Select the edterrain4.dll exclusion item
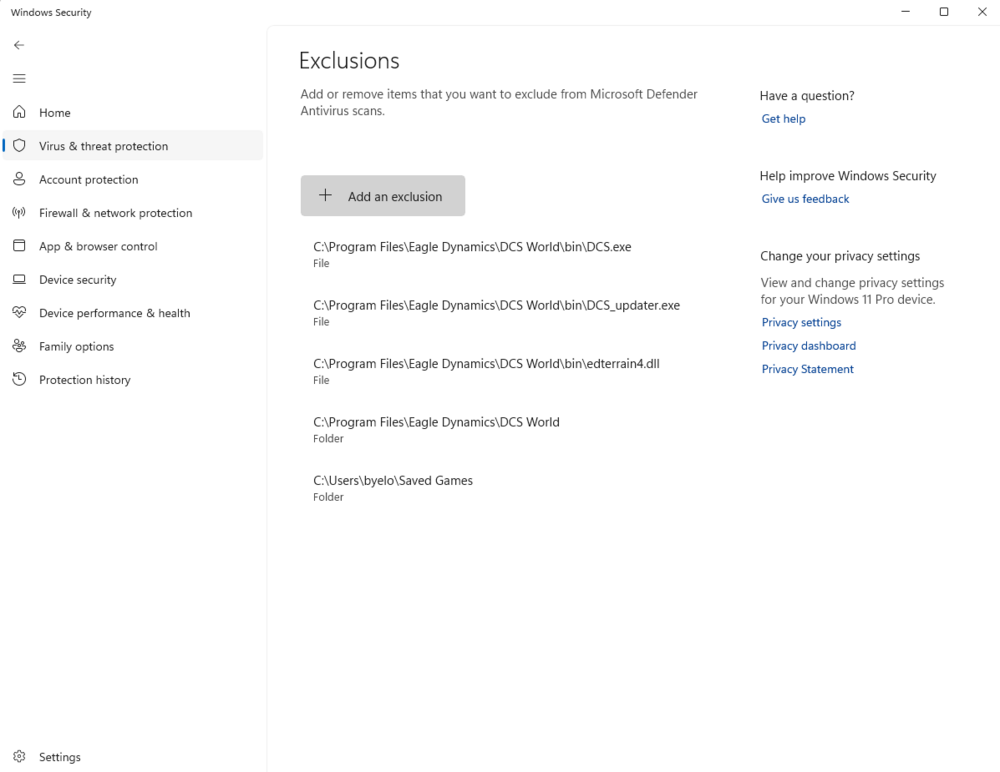Screen dimensions: 1000x772 point(486,370)
